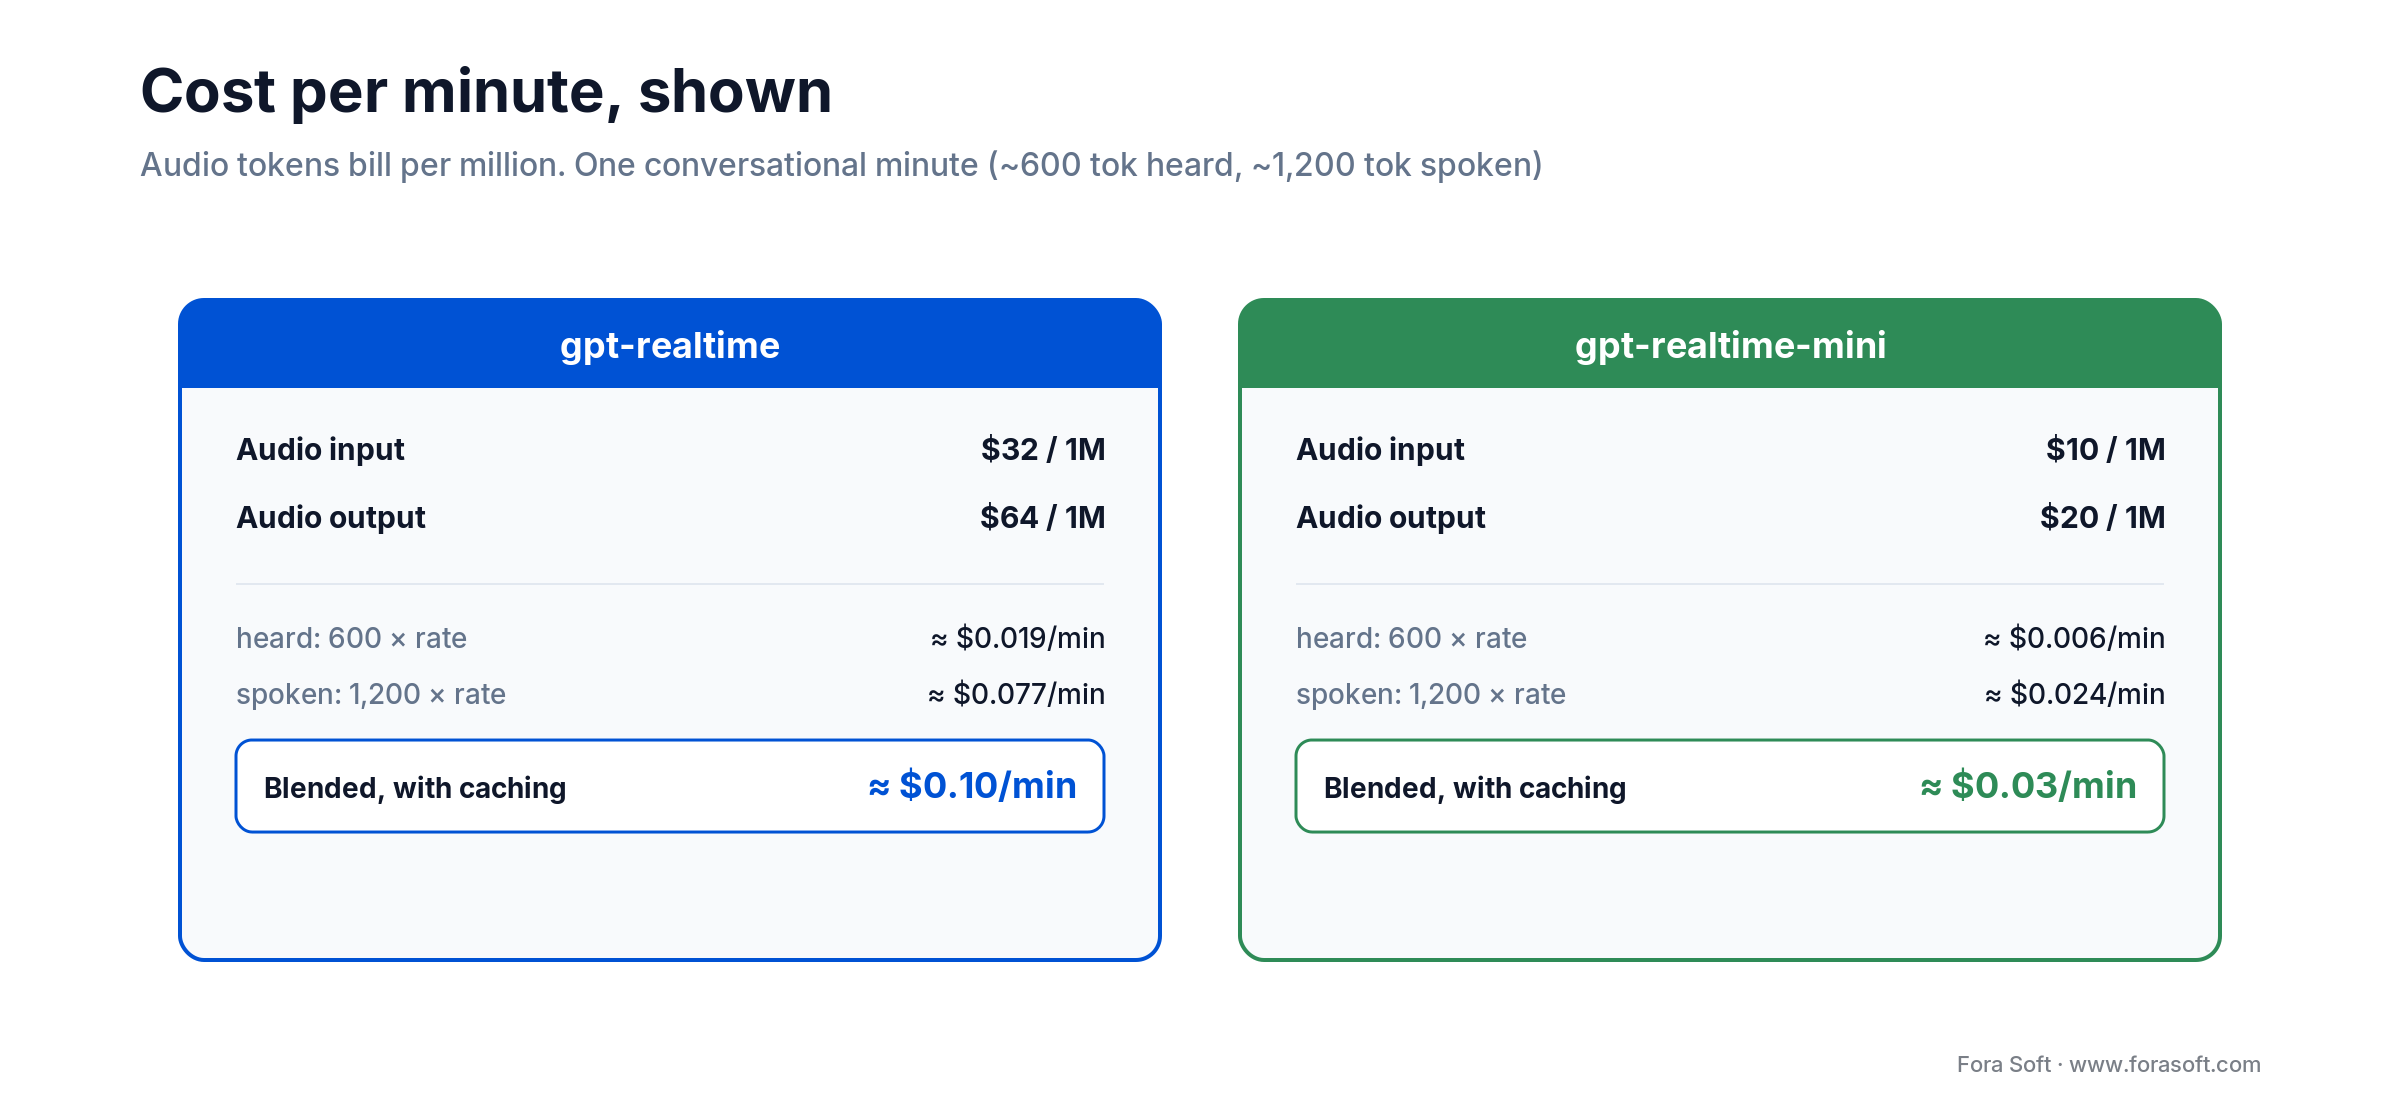This screenshot has width=2400, height=1120.
Task: Click the '$20 / 1M' price value
Action: (x=2102, y=517)
